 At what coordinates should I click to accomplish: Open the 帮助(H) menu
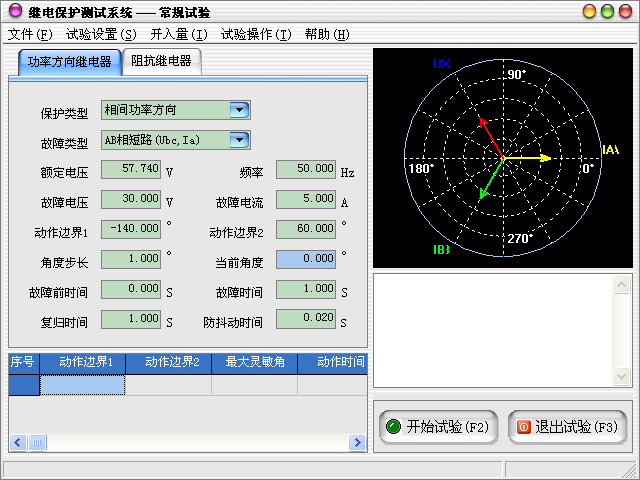(327, 34)
